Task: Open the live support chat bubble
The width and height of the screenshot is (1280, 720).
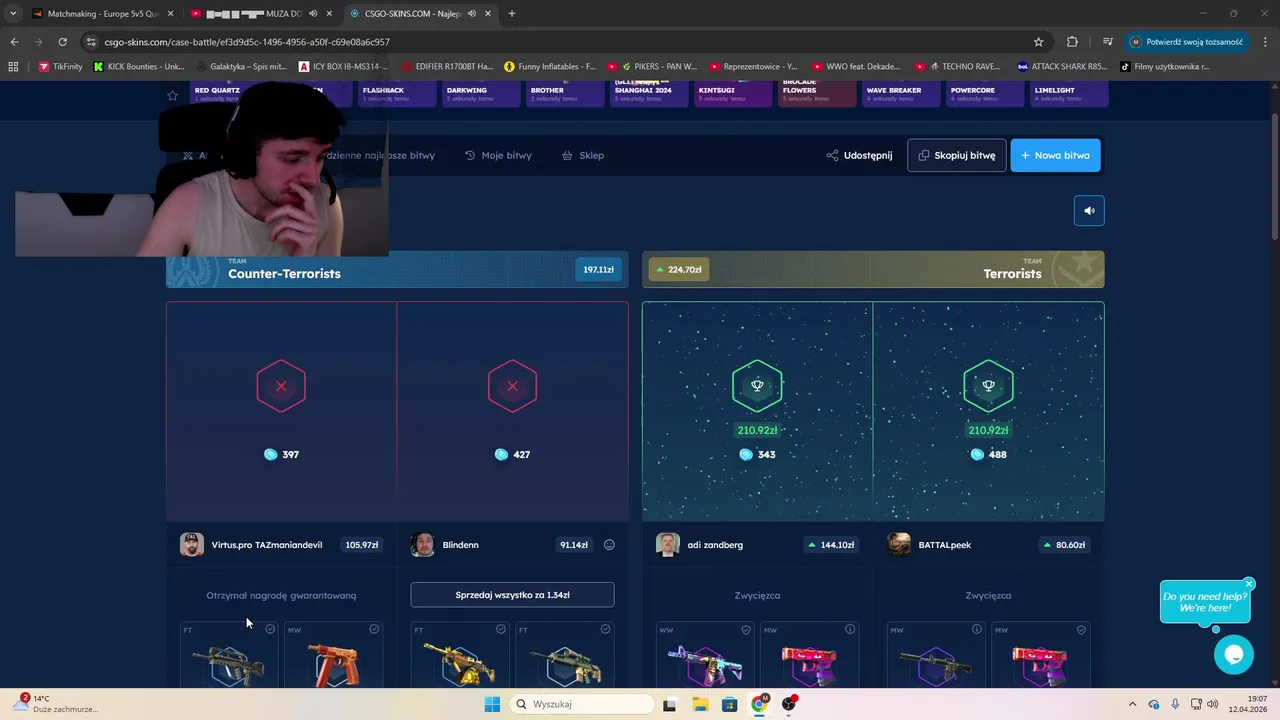Action: click(x=1233, y=655)
